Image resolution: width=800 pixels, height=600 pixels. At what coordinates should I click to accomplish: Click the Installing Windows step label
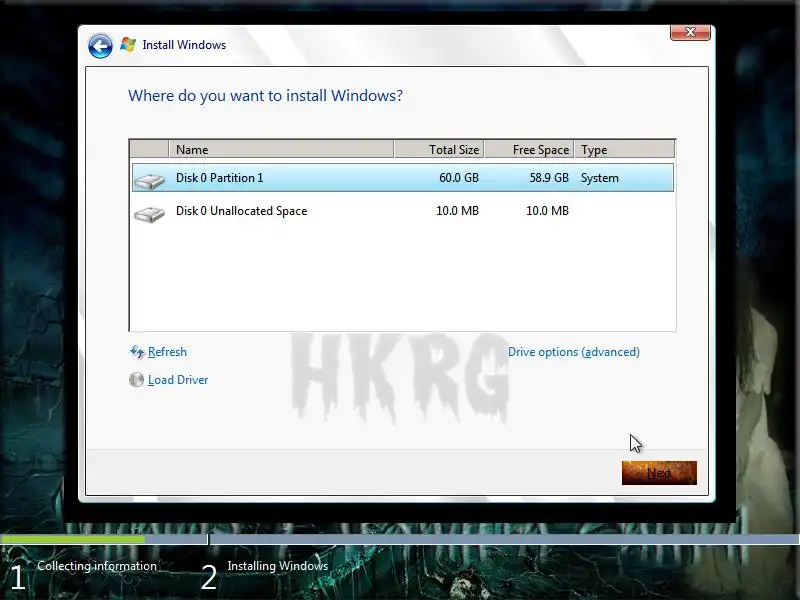(278, 566)
